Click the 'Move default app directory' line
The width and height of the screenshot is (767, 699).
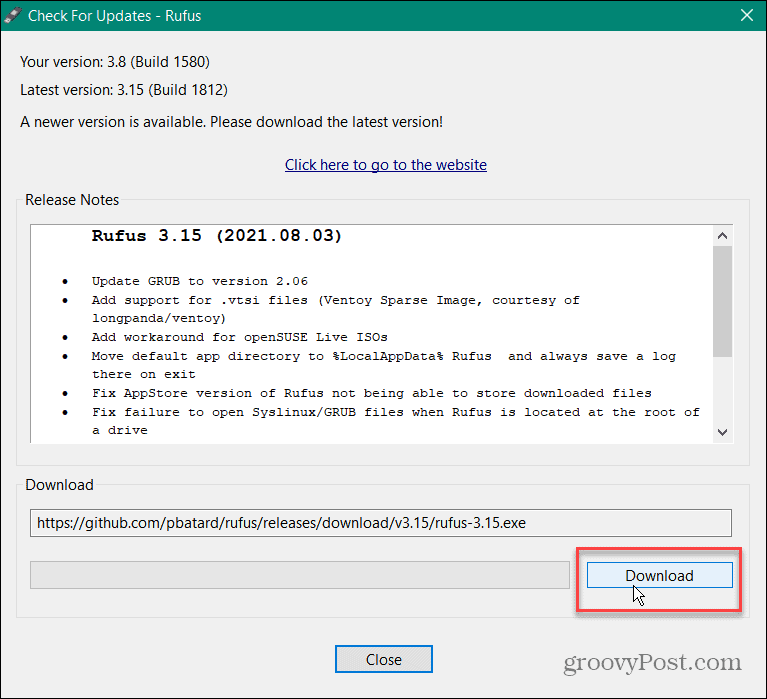[384, 365]
